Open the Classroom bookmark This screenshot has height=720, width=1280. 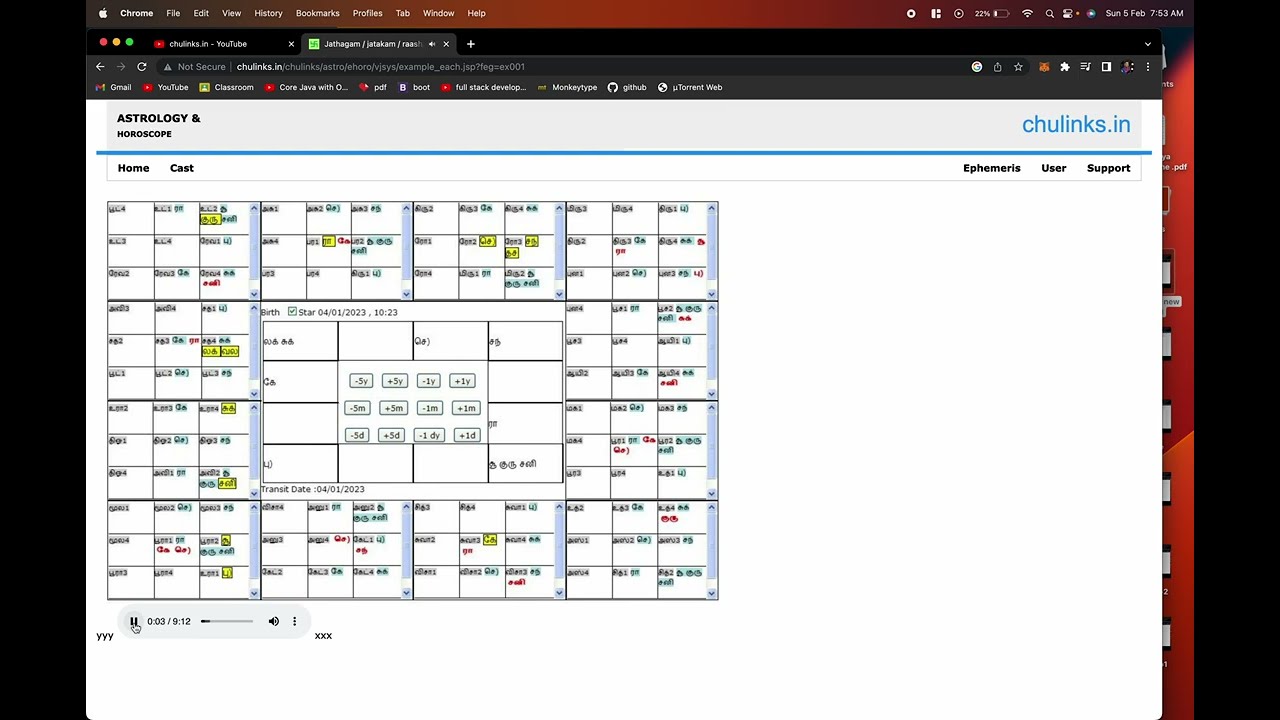(227, 87)
